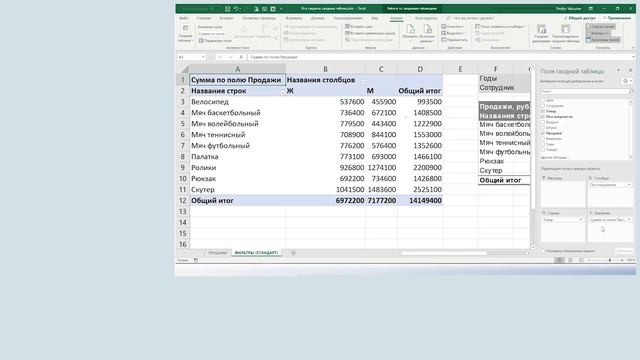Click the Undo arrow in quick access toolbar

coord(236,9)
